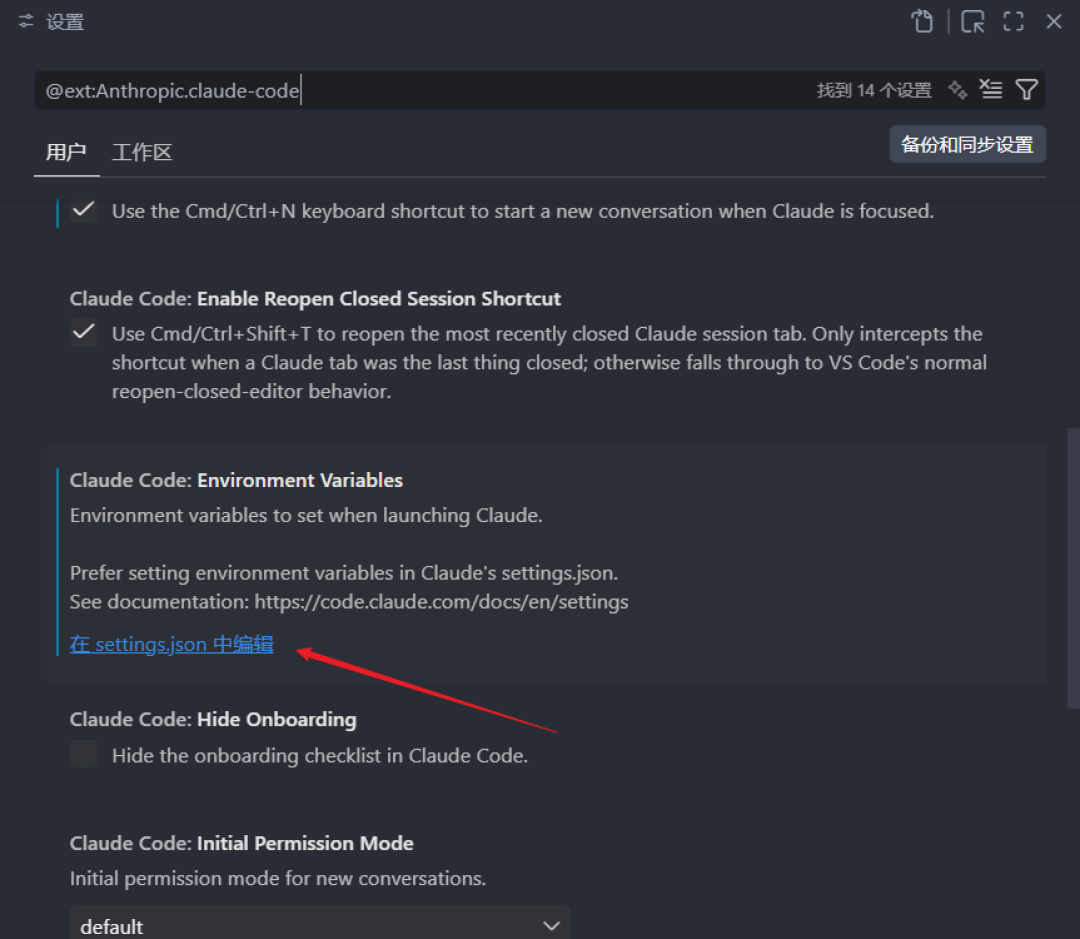Select the Environment Variables setting title
The height and width of the screenshot is (939, 1080).
(x=236, y=480)
